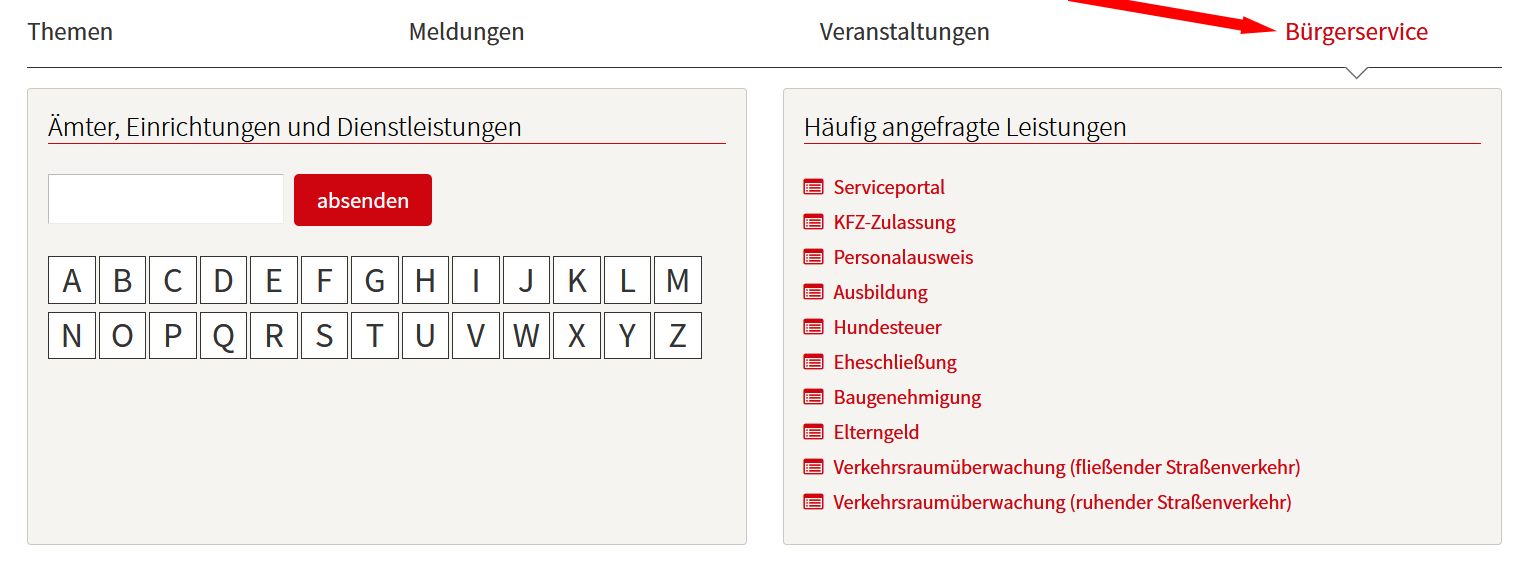Choose letter K in the alphabet index

pos(577,280)
